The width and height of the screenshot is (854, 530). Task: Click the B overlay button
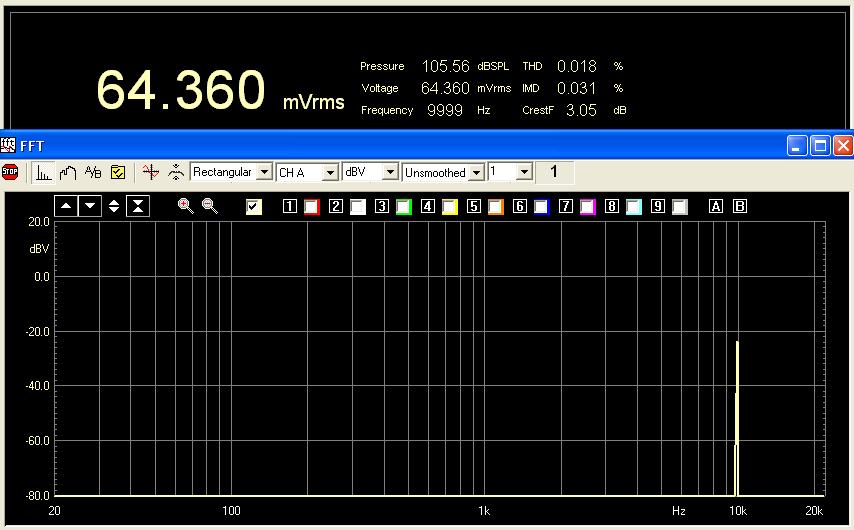coord(740,207)
